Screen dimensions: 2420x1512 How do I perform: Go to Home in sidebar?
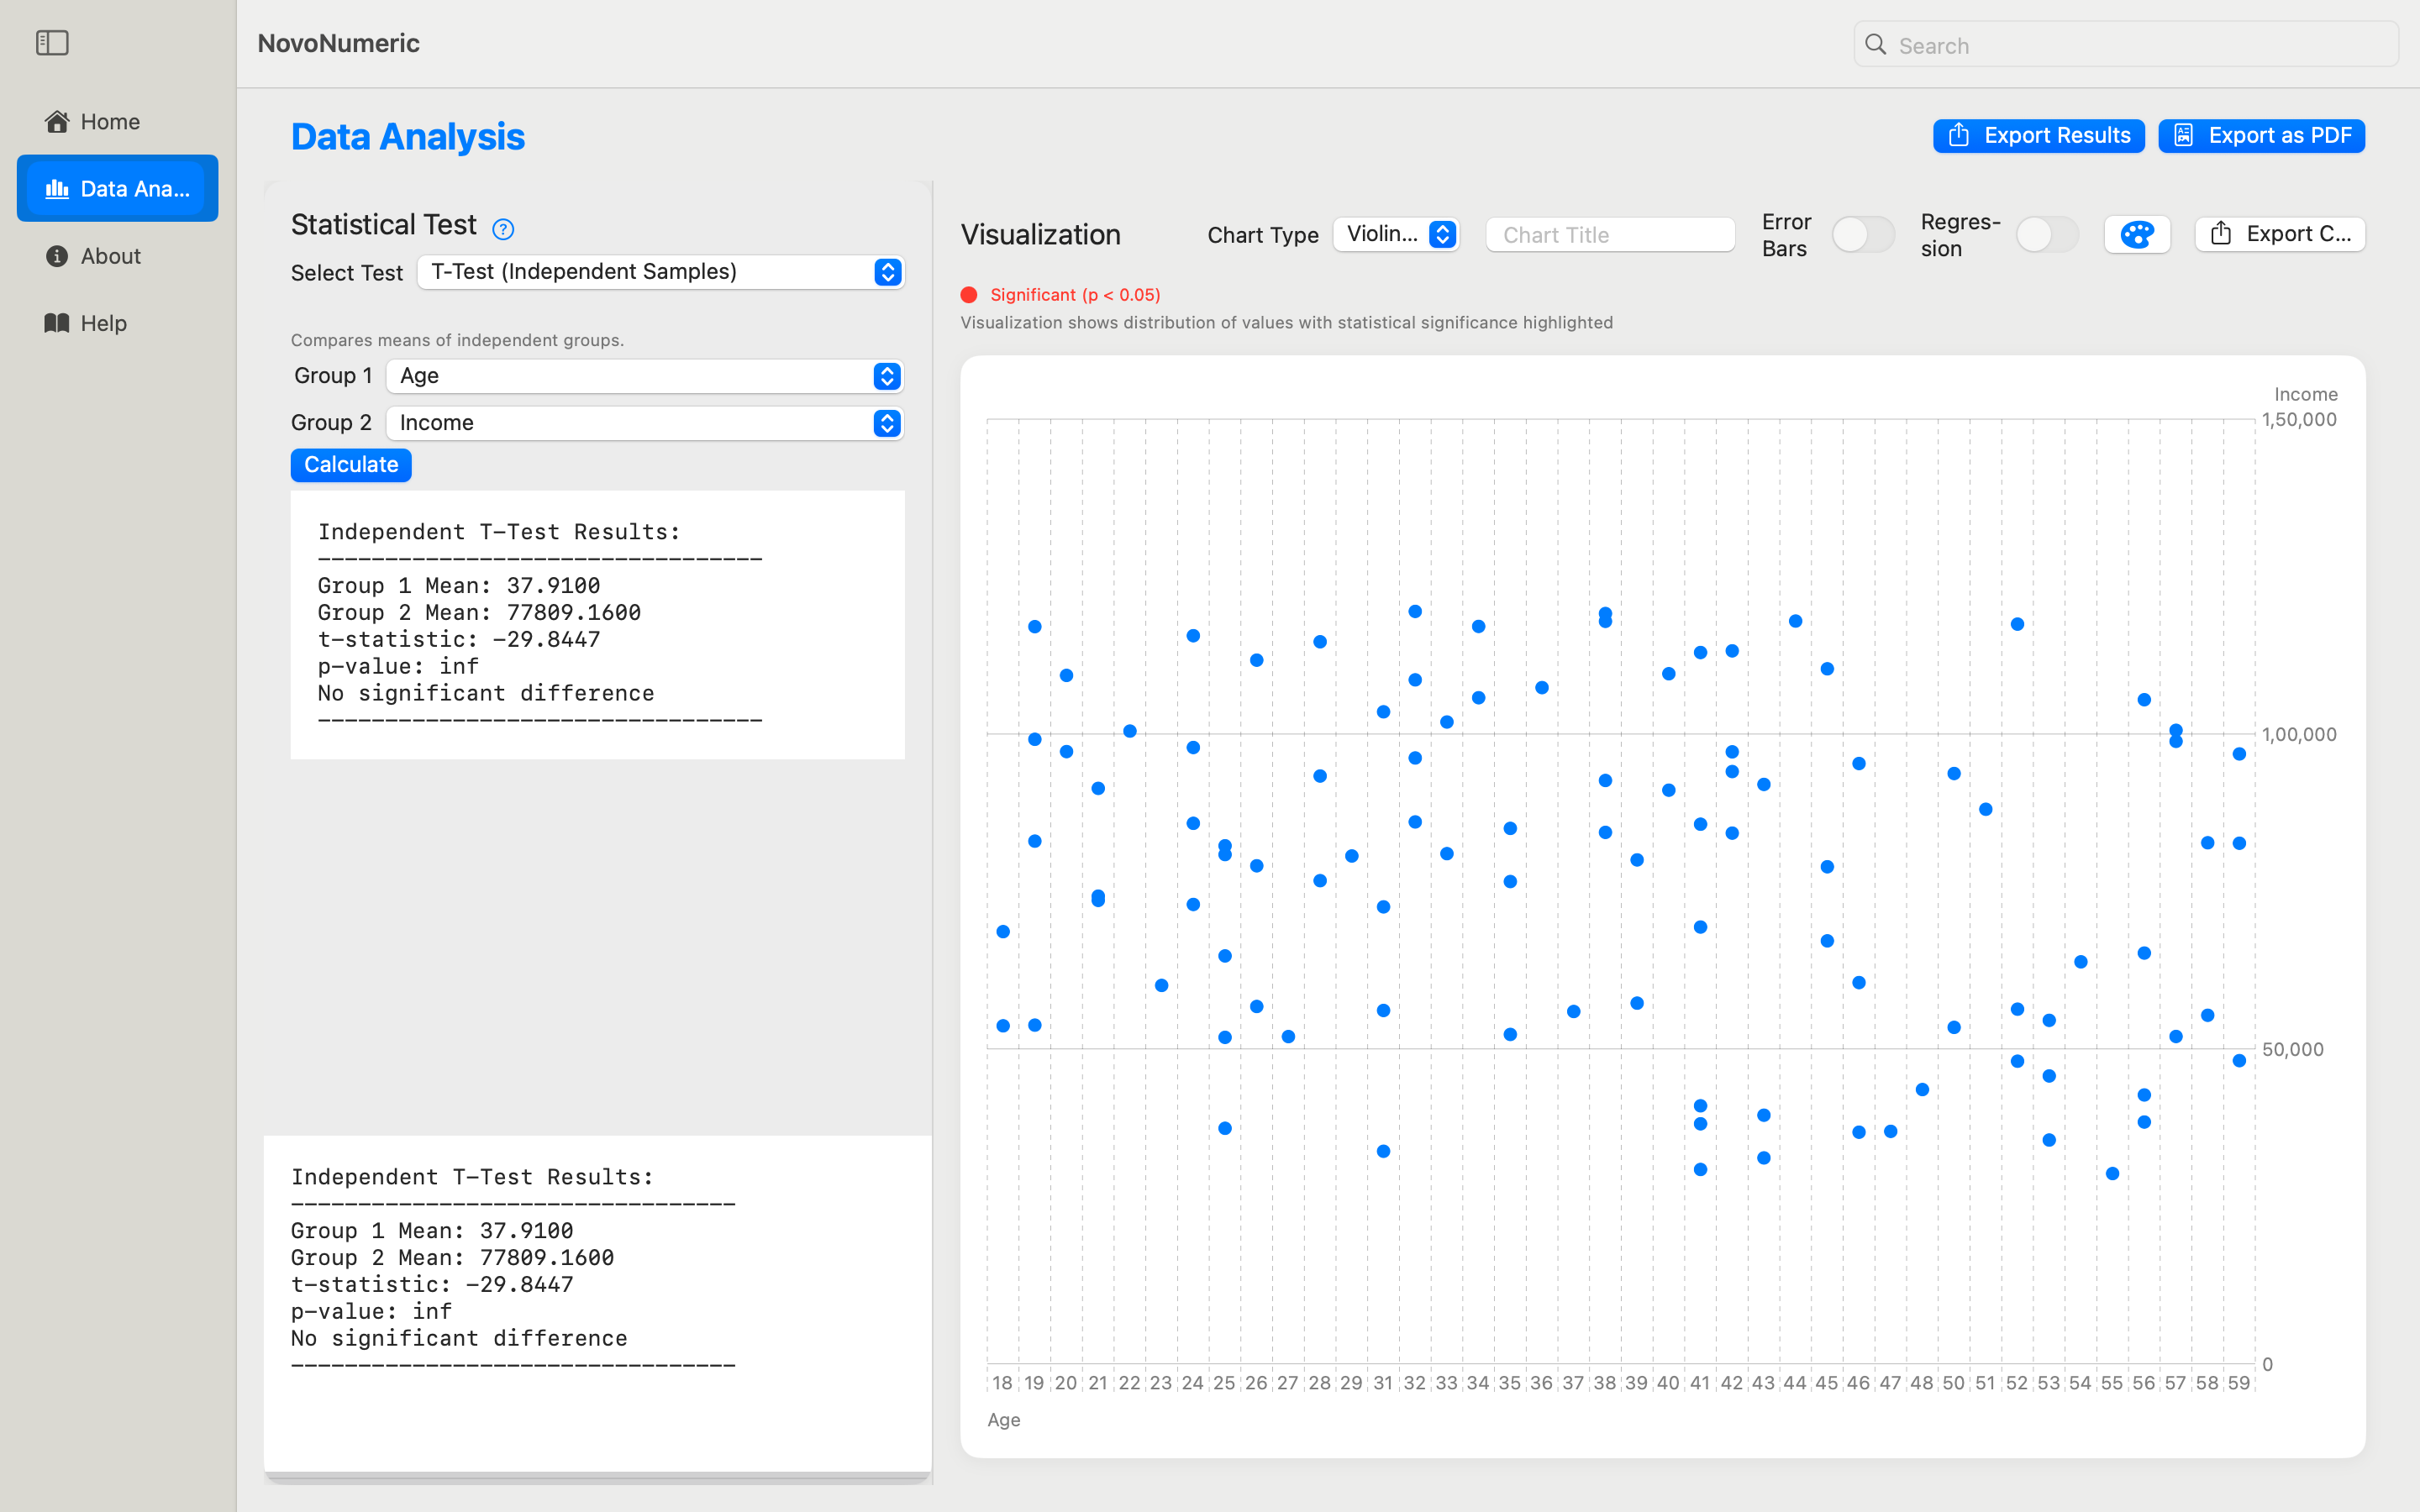pyautogui.click(x=117, y=122)
